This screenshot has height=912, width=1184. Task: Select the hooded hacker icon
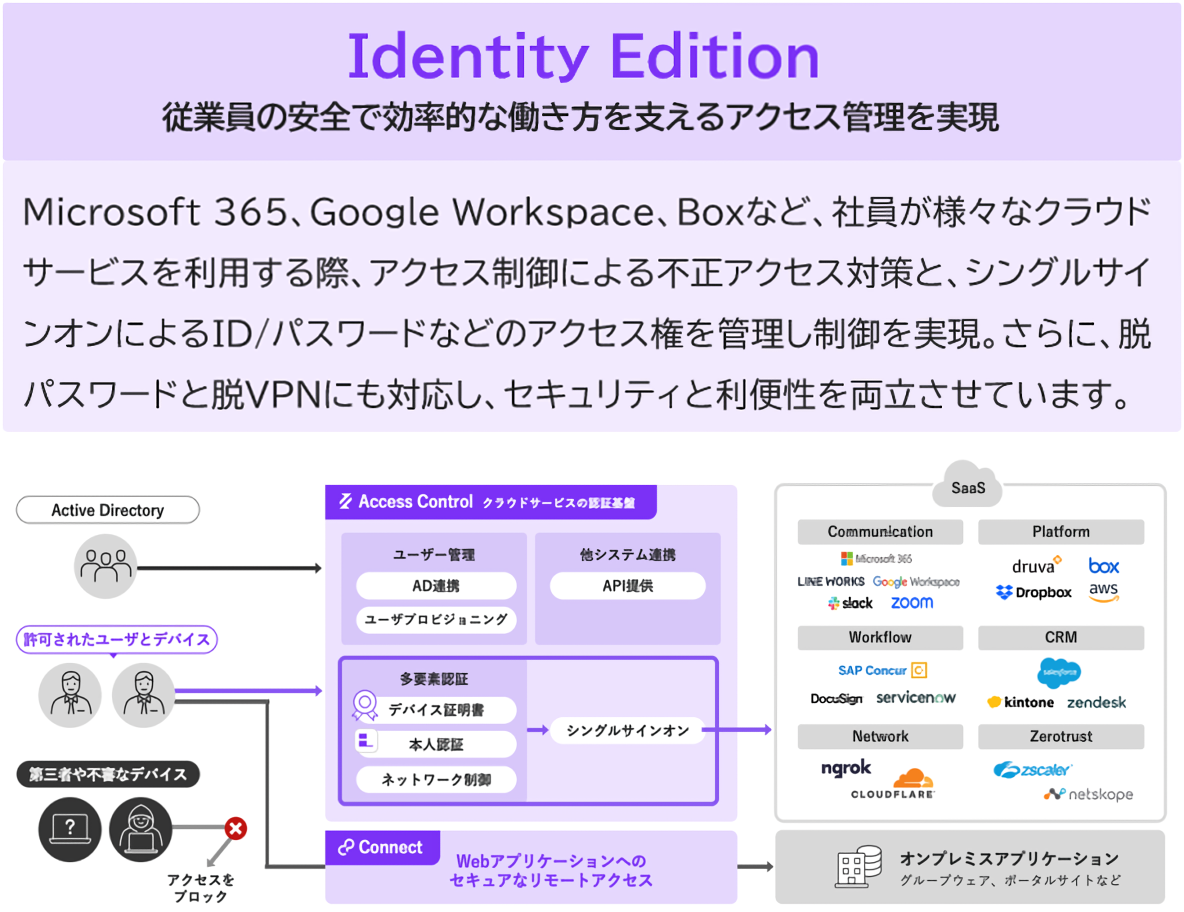pyautogui.click(x=142, y=827)
